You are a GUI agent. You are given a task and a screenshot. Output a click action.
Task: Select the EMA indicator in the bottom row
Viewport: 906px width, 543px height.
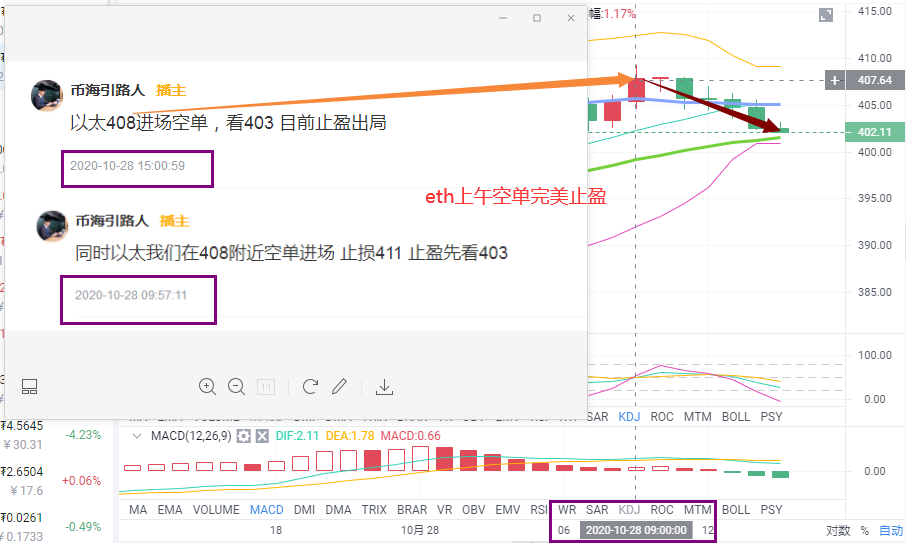click(170, 509)
